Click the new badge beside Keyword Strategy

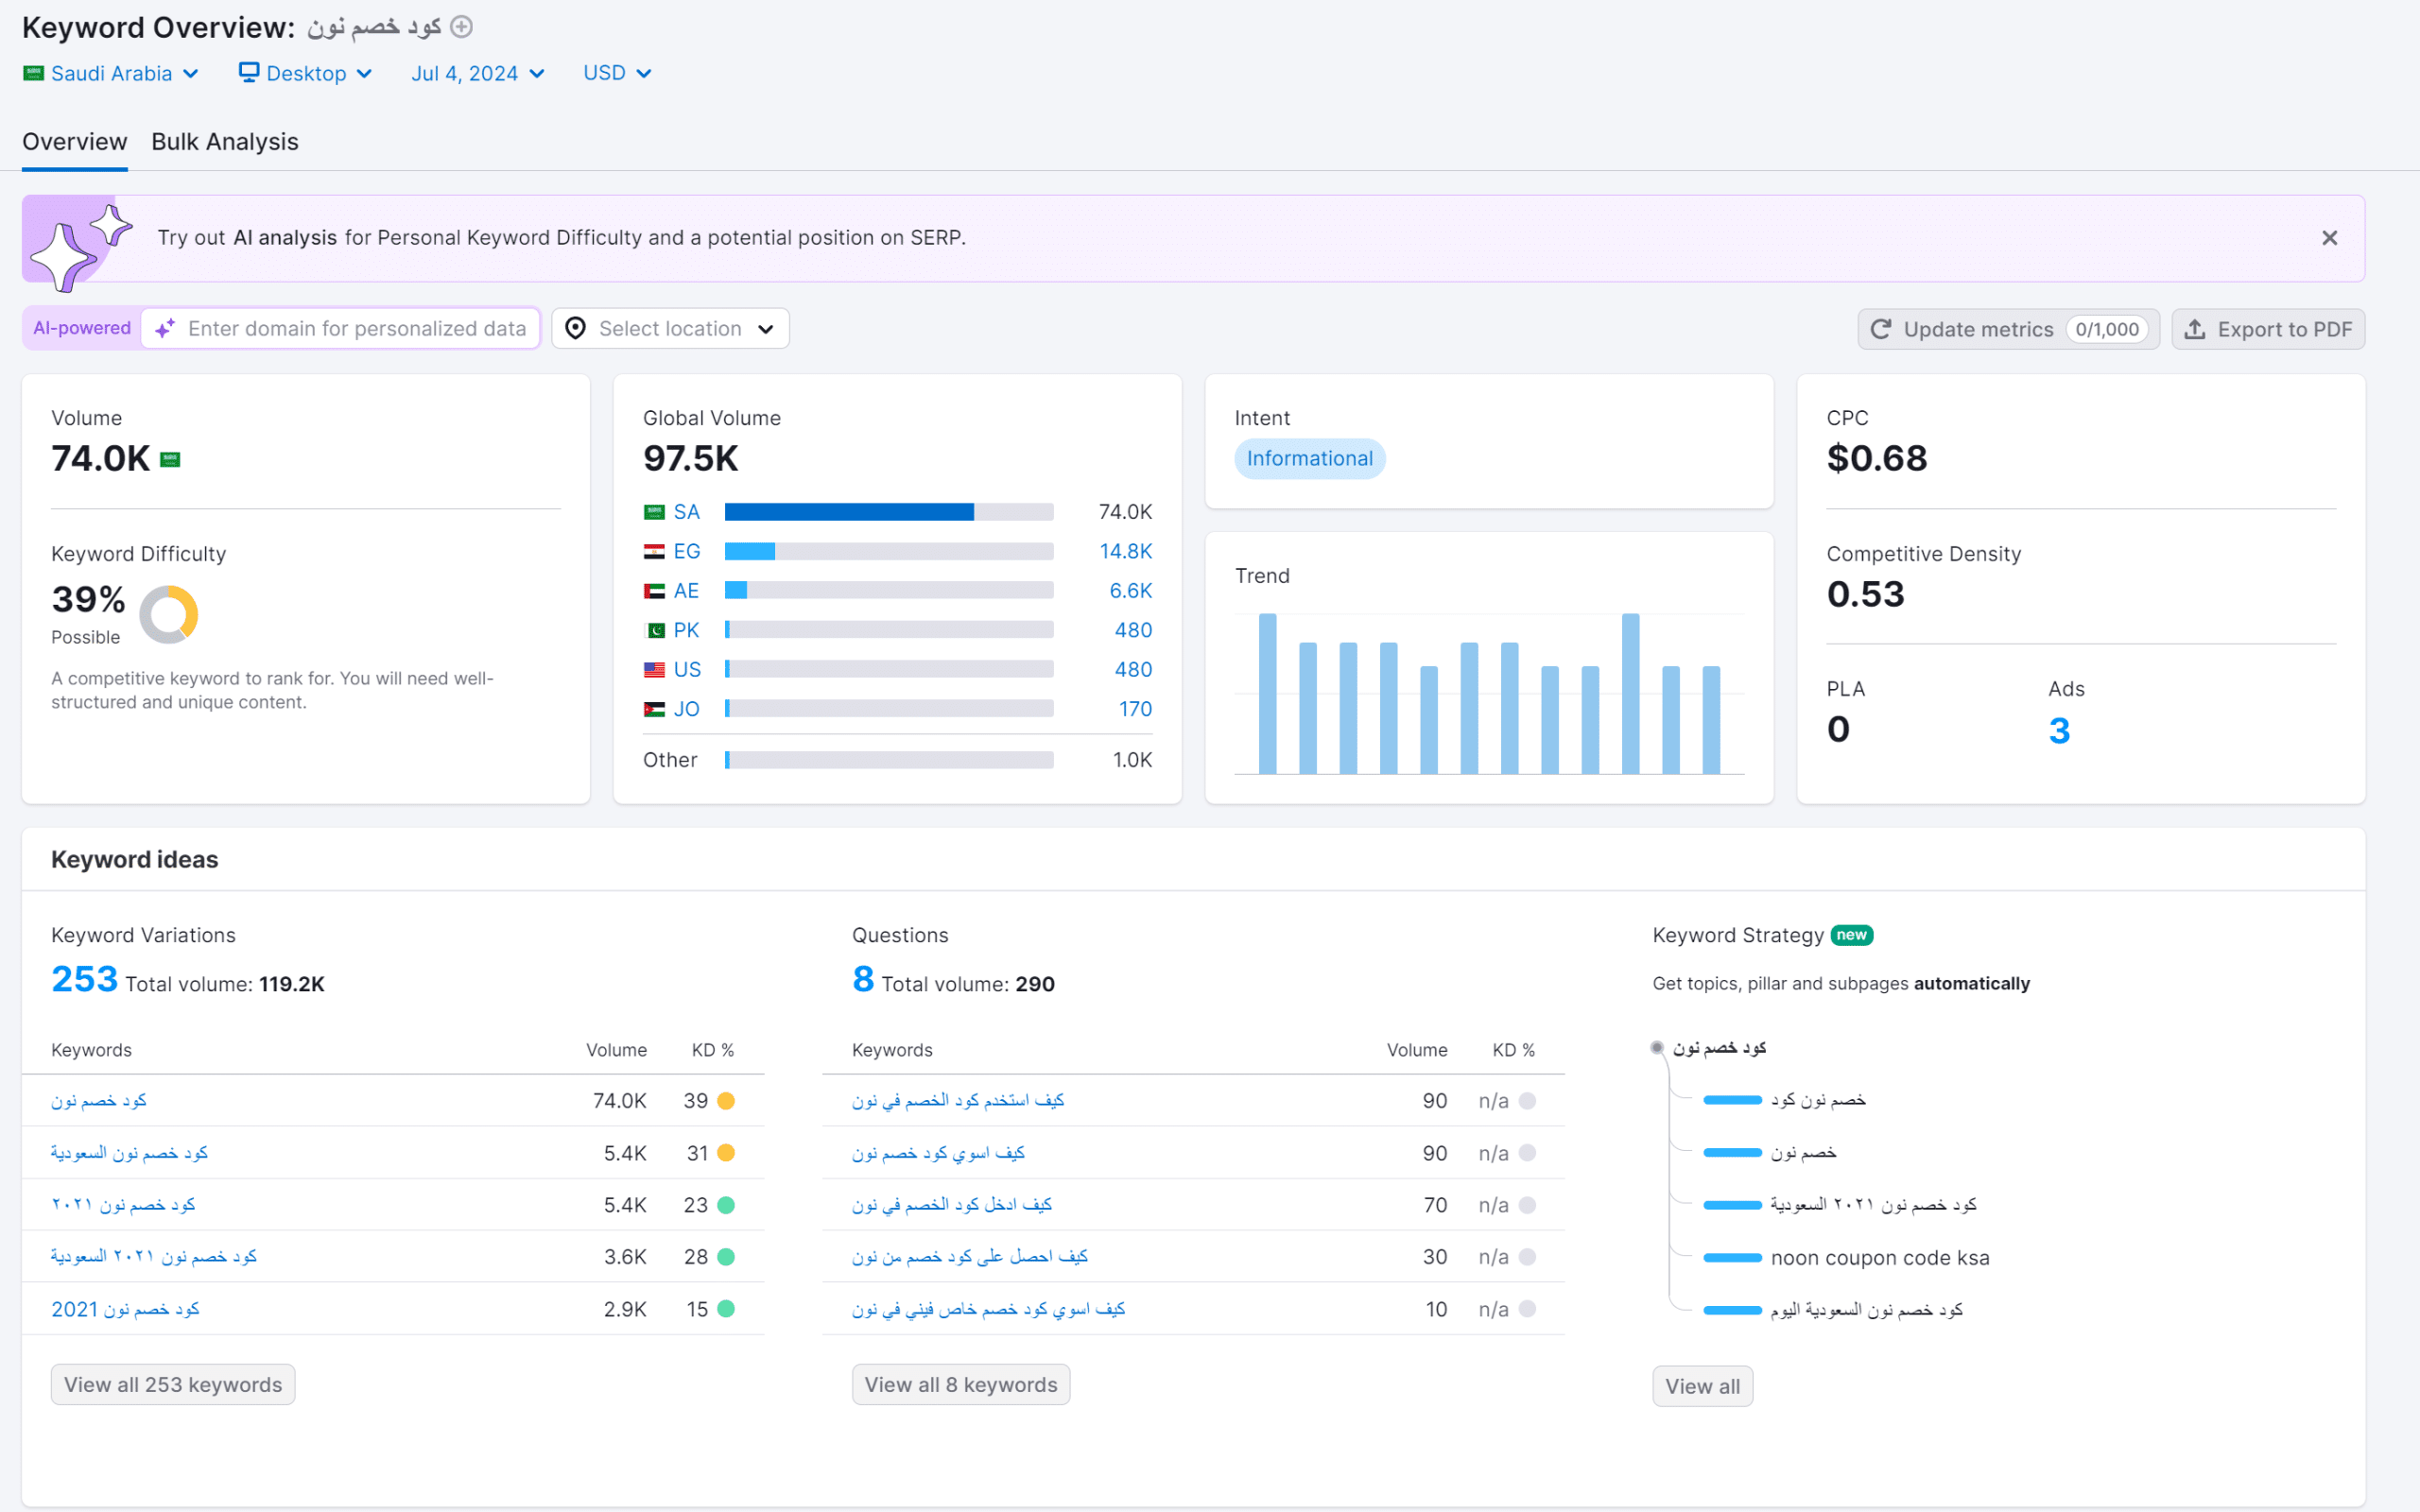tap(1852, 935)
